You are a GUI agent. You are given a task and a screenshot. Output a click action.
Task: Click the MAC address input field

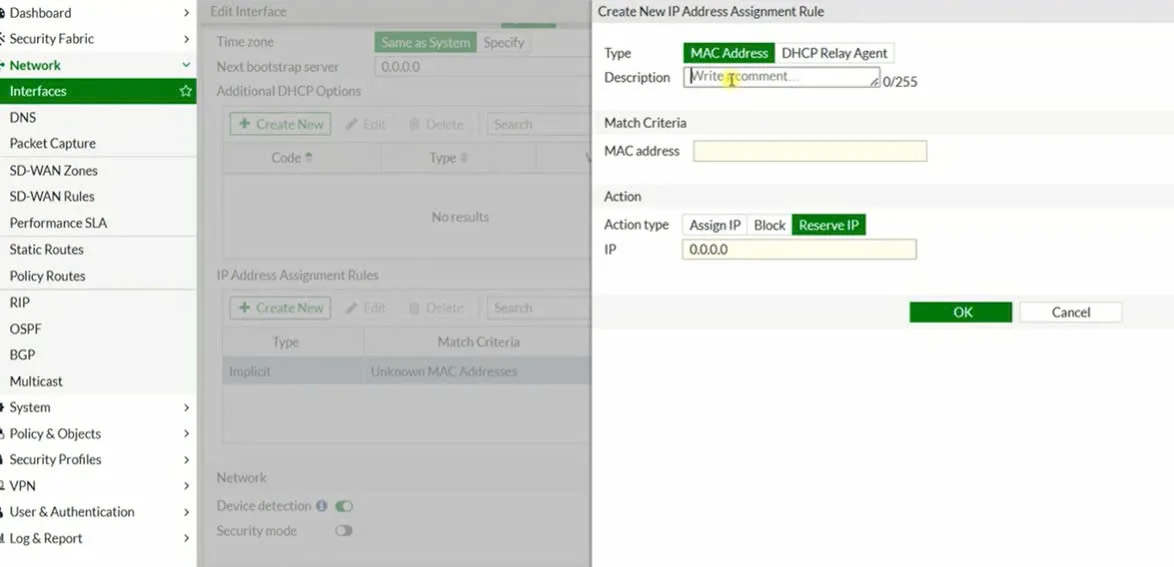click(x=809, y=151)
